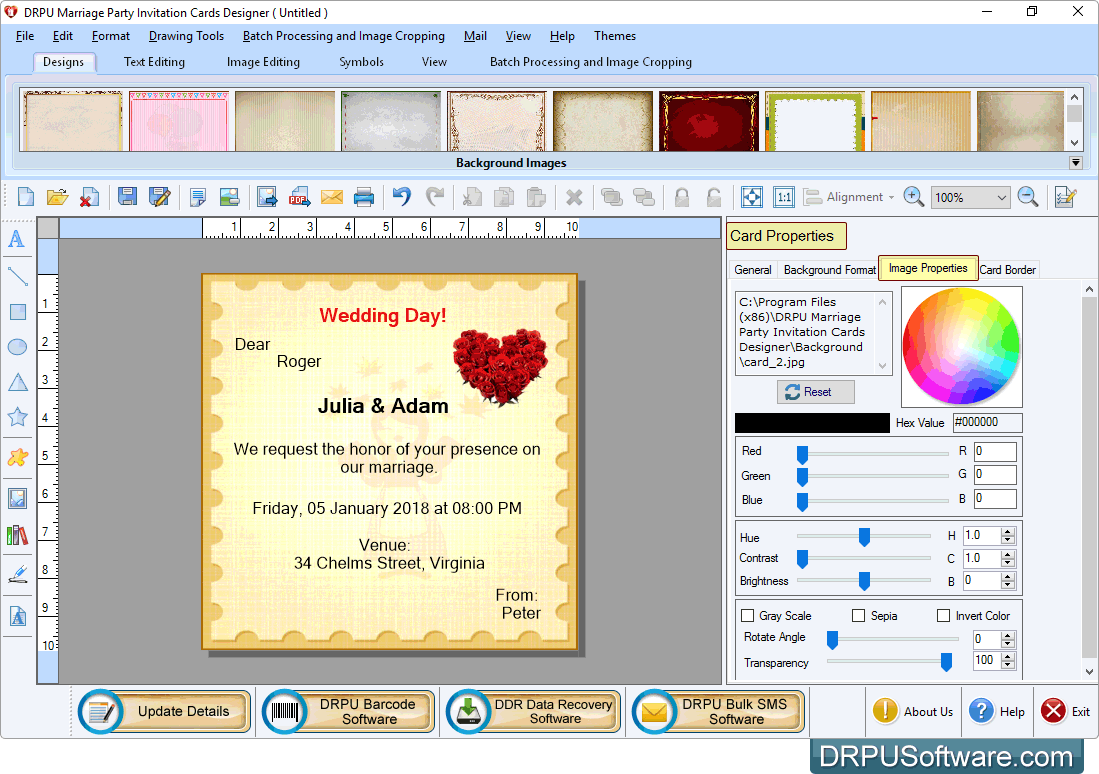
Task: Enable the Sepia checkbox
Action: pyautogui.click(x=859, y=616)
